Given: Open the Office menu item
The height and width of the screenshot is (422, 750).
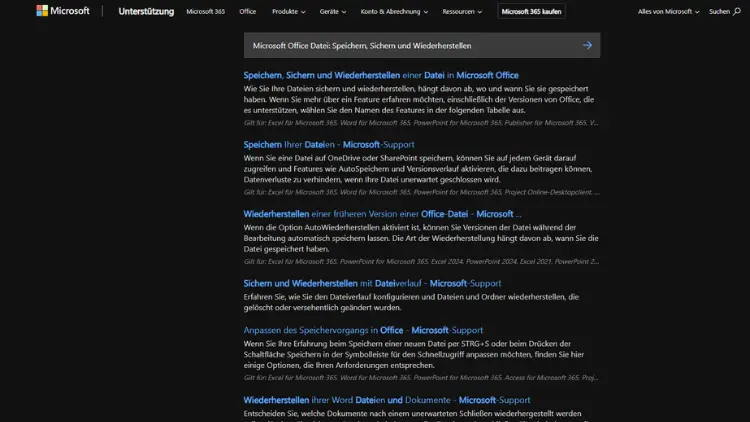Looking at the screenshot, I should (247, 11).
